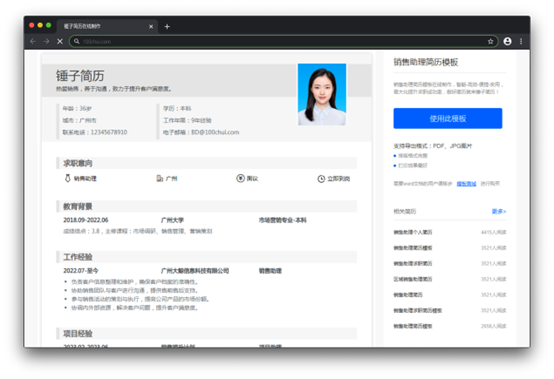Click the 销售助理简历模板 sidebar heading
Screen dimensions: 554x379
pos(426,62)
